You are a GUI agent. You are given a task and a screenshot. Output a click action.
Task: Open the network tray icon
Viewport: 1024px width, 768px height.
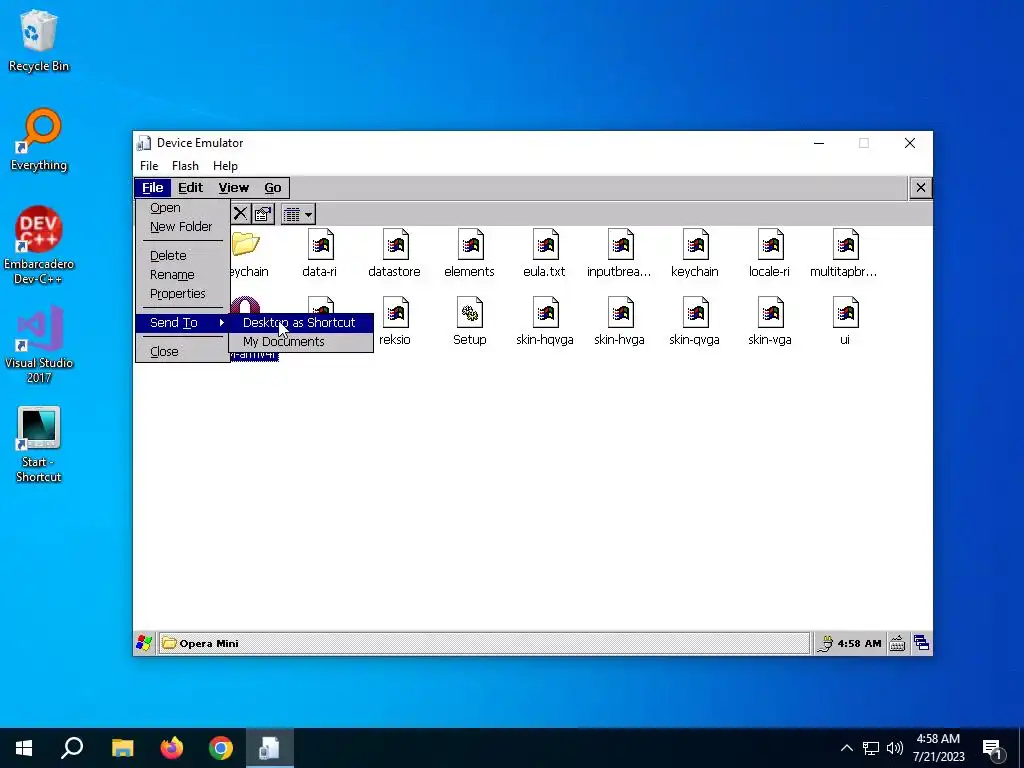point(871,748)
